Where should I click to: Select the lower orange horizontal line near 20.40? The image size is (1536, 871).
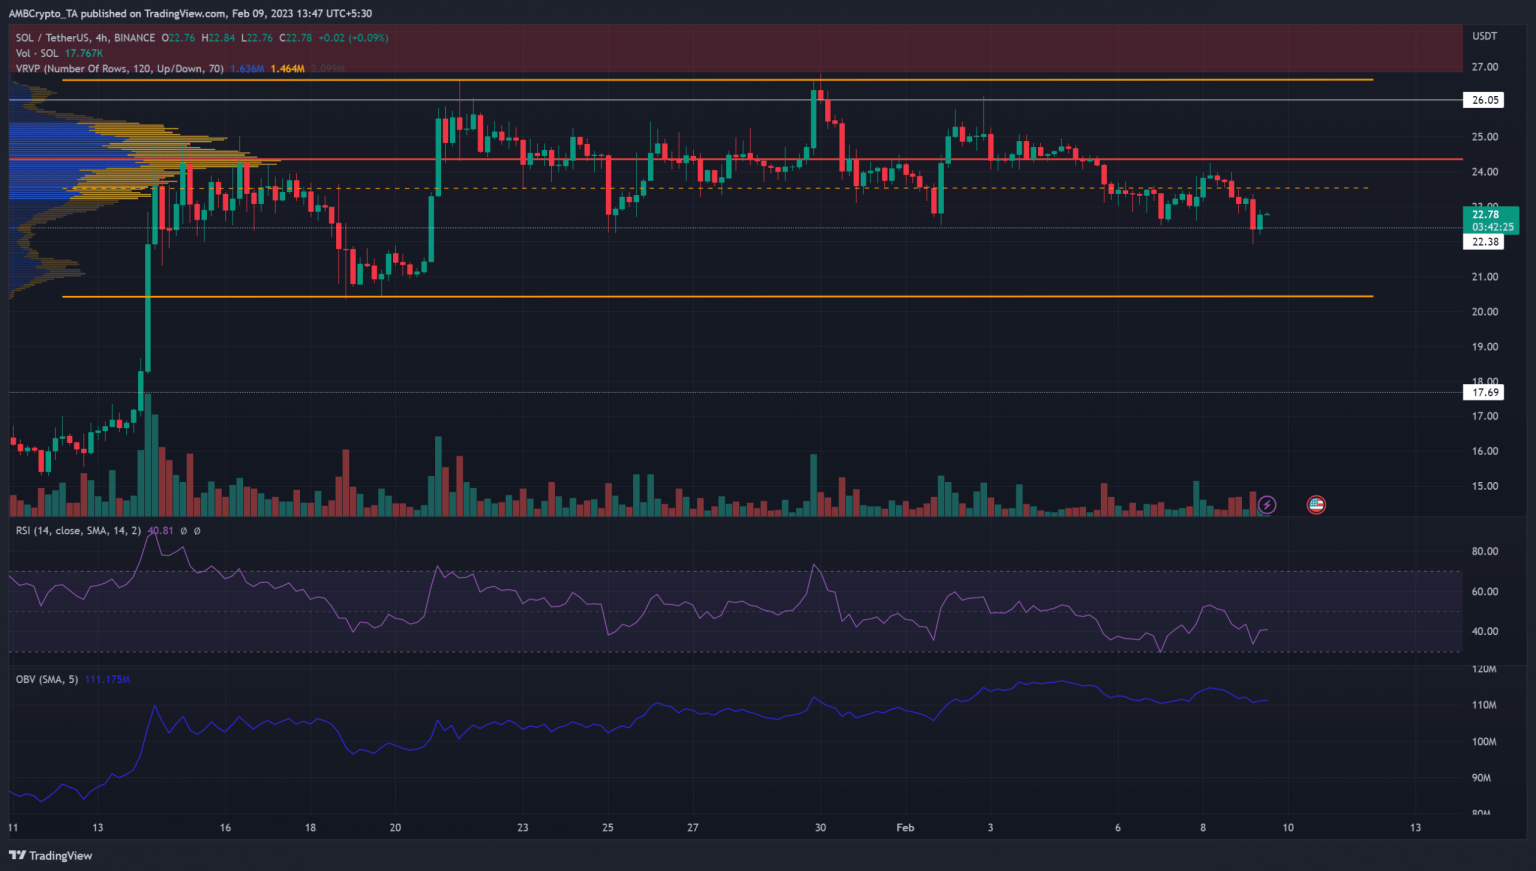coord(800,296)
